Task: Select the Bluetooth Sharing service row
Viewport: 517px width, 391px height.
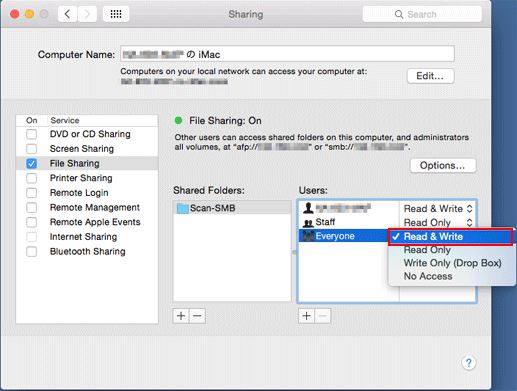Action: 87,251
